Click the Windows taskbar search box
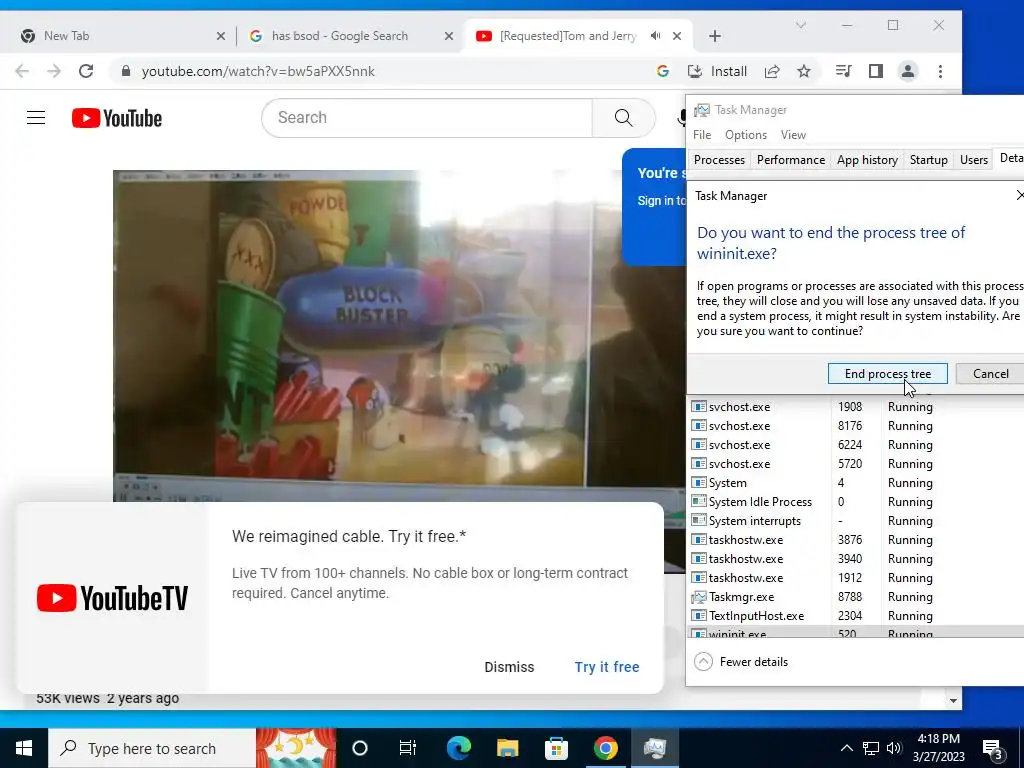This screenshot has width=1024, height=768. click(x=152, y=748)
